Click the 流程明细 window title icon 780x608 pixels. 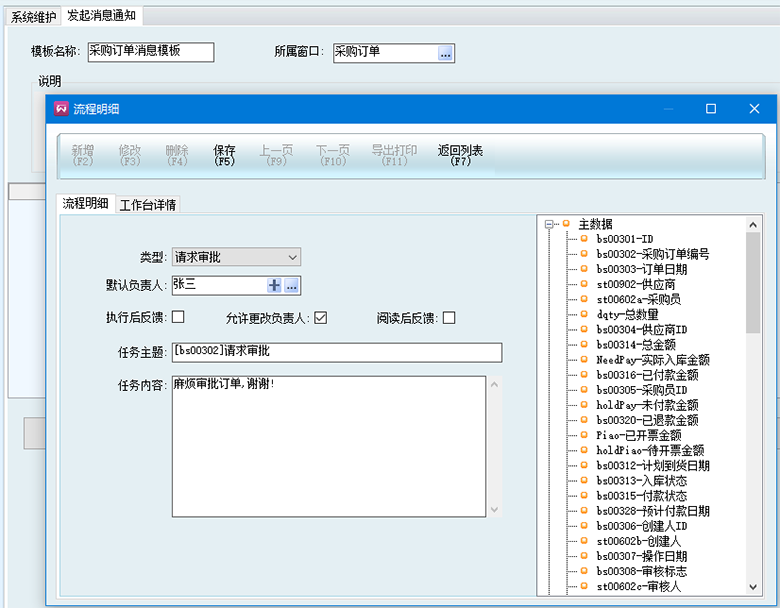61,109
